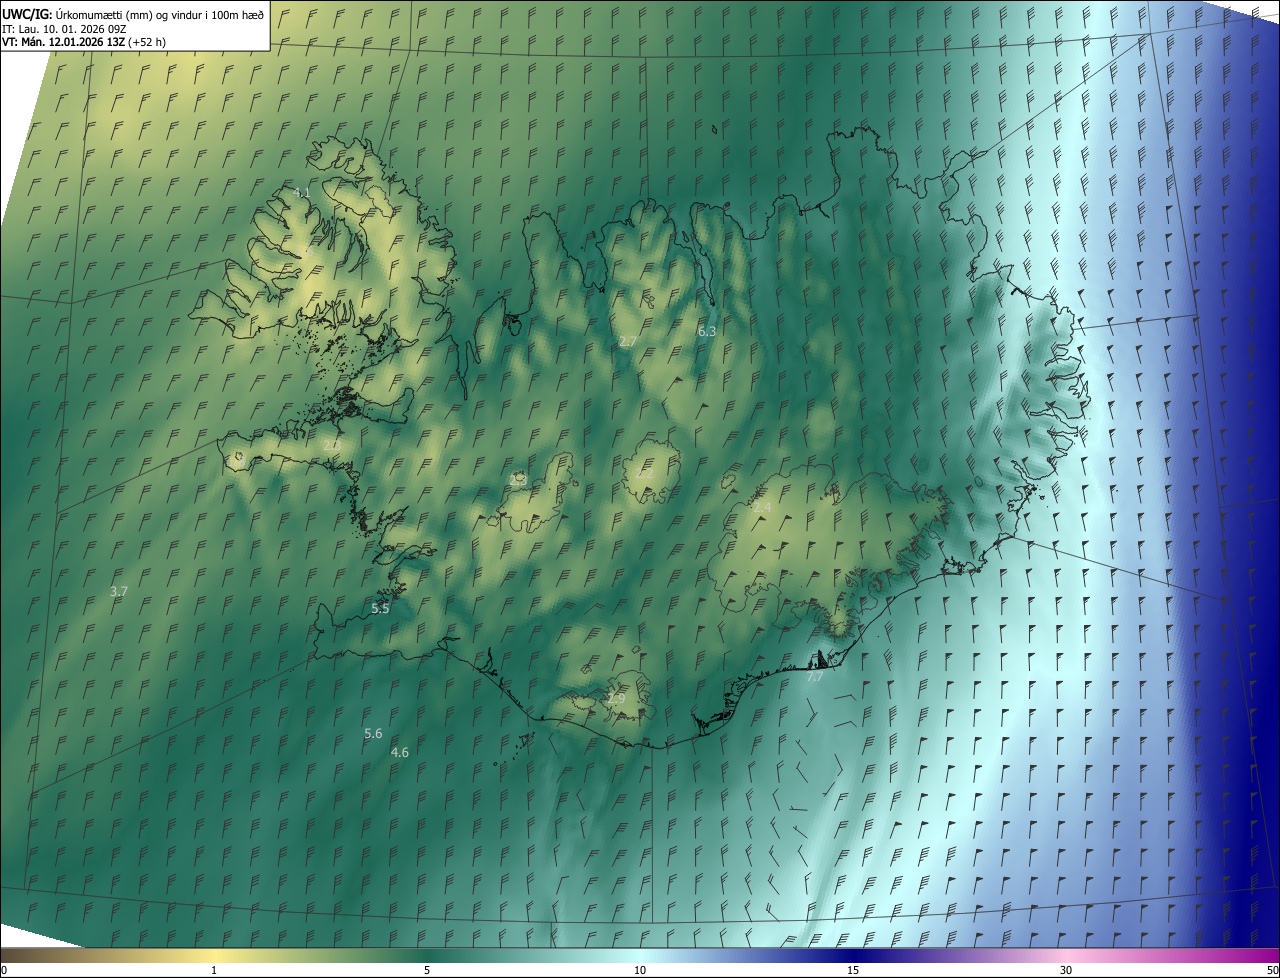Click the UWC/IG Úrkomumætti title line
1280x978 pixels.
pos(133,14)
